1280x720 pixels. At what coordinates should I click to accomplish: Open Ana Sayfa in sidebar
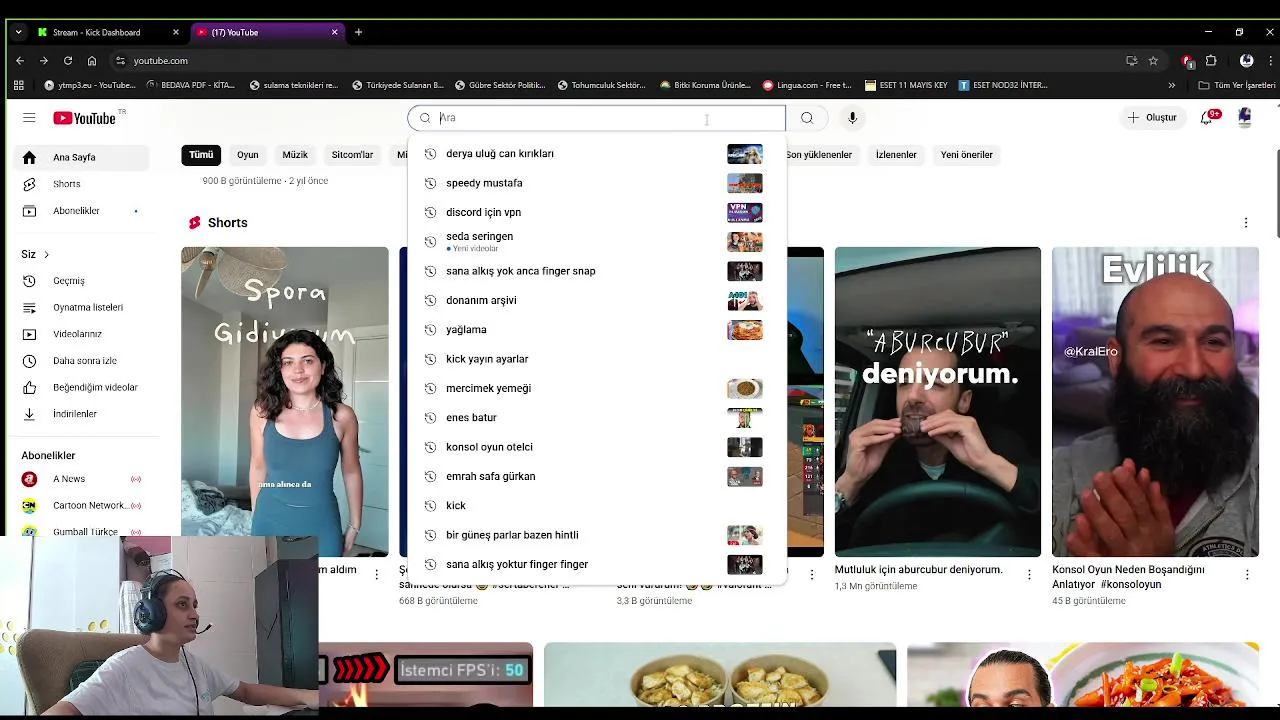click(x=80, y=157)
